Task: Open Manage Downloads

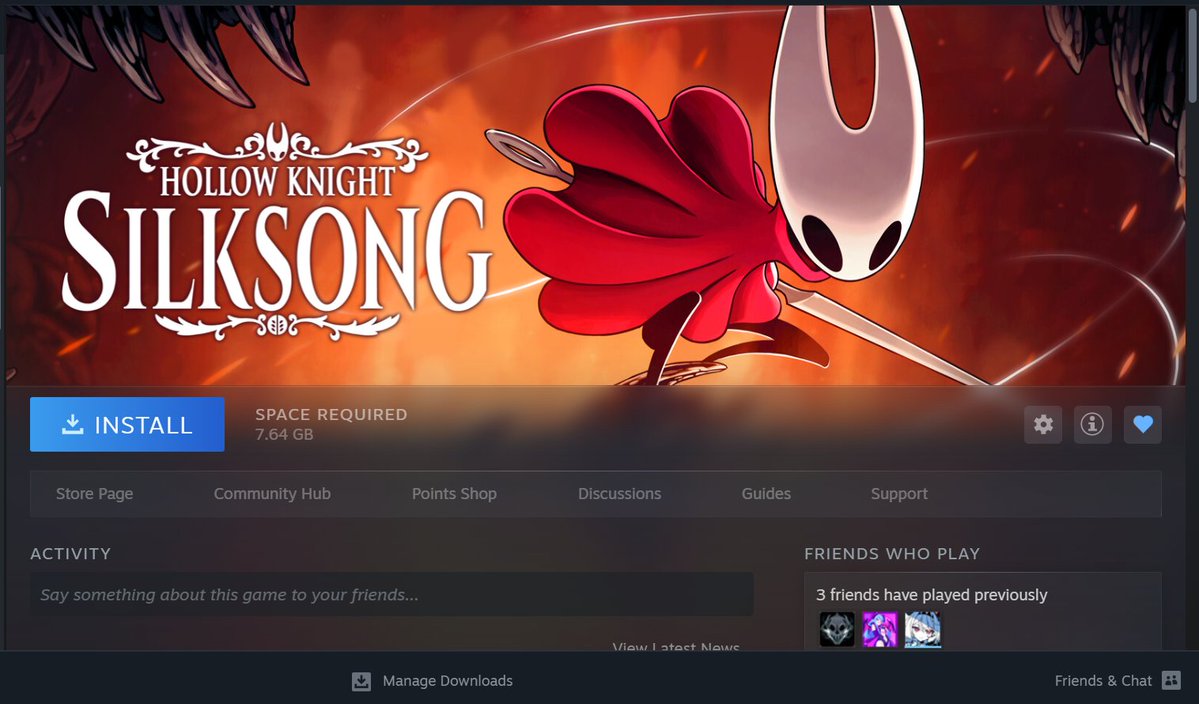Action: pos(447,681)
